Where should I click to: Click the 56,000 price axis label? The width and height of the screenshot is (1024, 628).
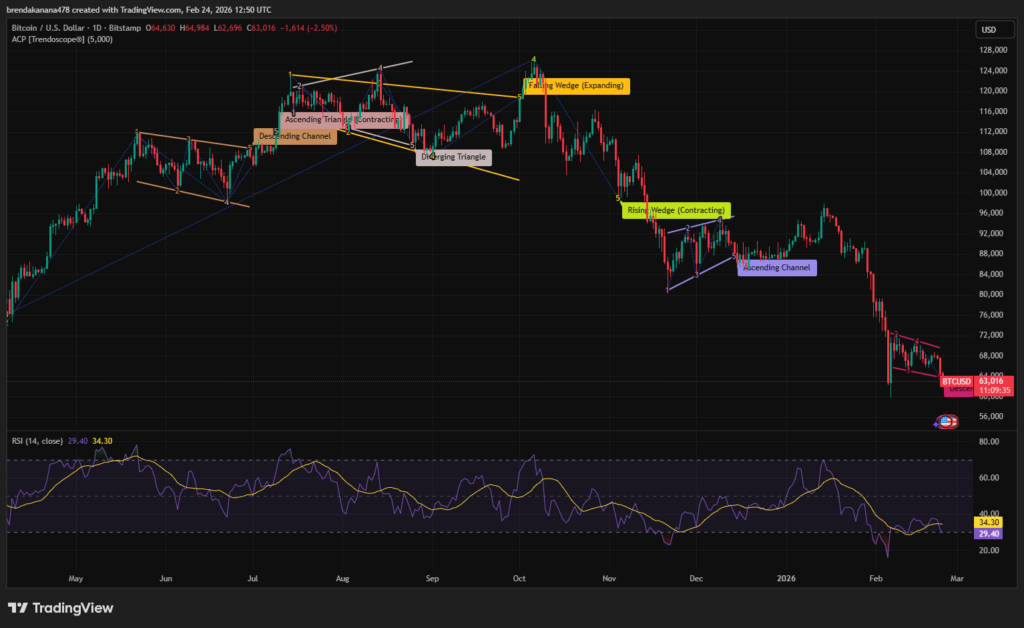(991, 416)
